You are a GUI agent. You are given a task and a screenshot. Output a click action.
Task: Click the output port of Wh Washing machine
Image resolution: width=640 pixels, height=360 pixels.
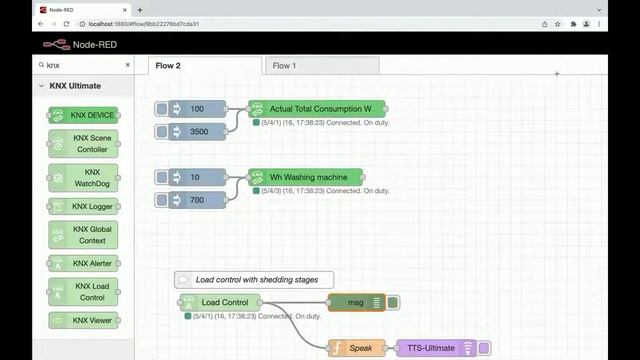click(x=363, y=177)
